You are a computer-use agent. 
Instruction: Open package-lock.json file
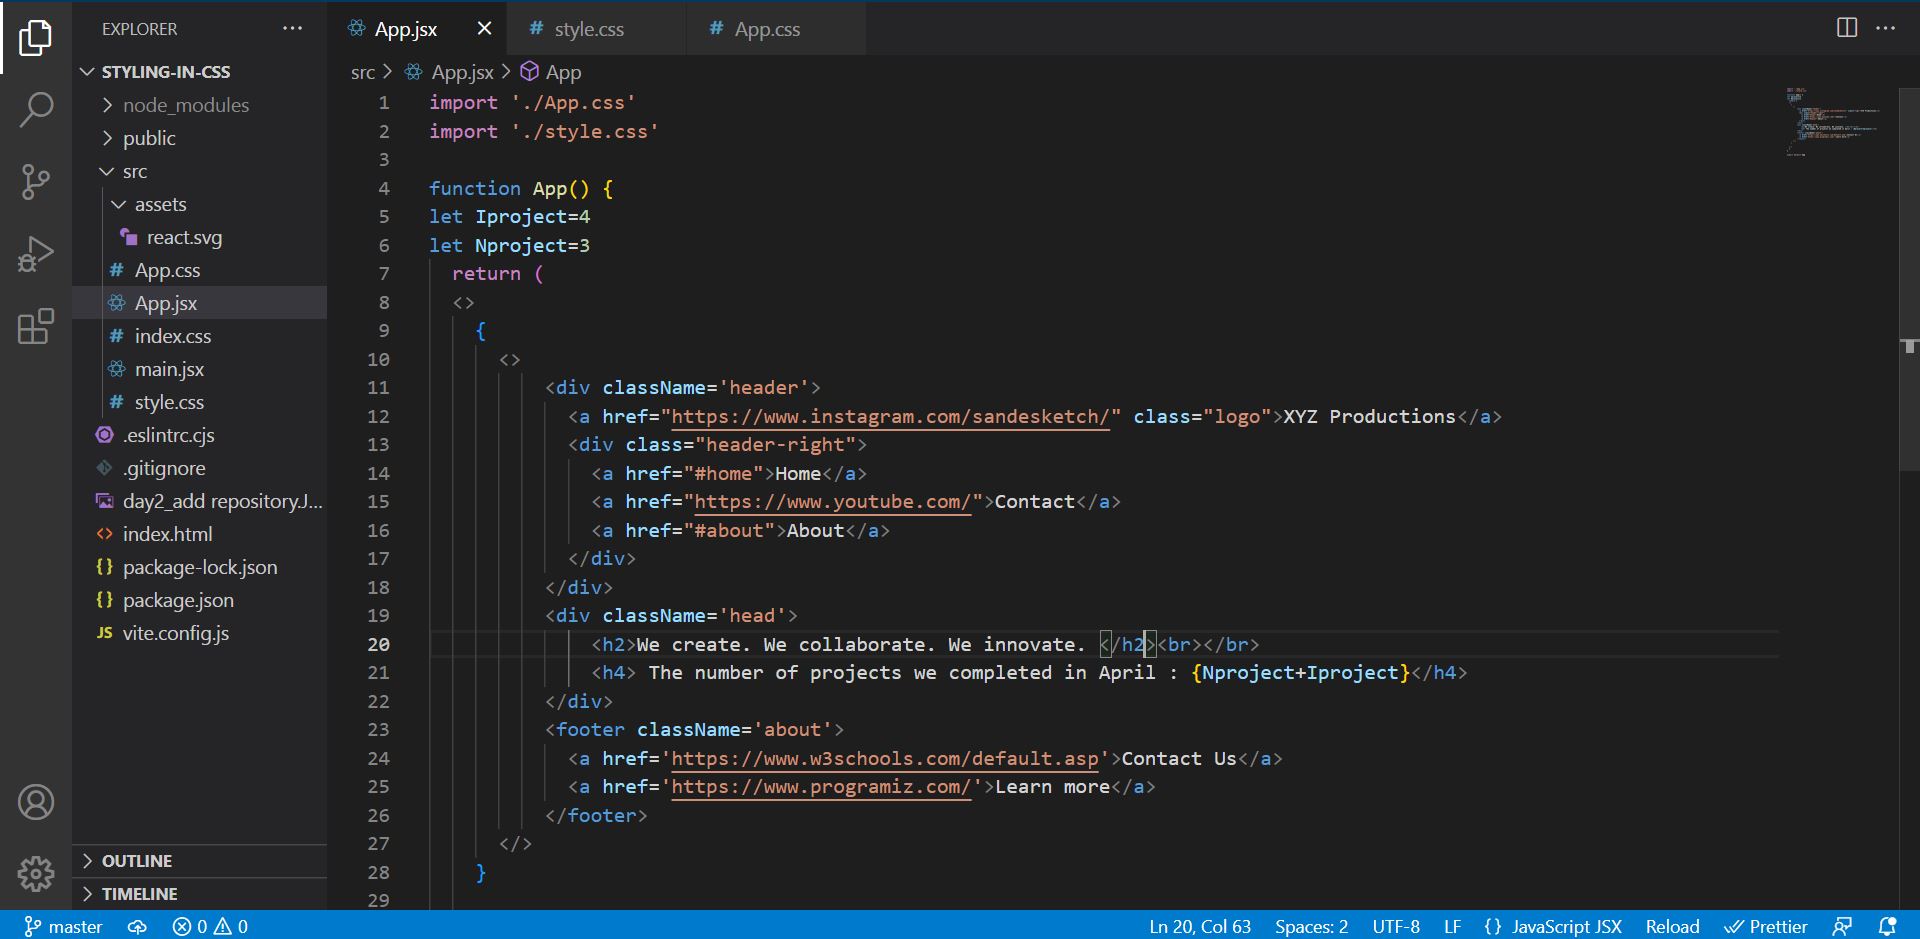point(200,567)
